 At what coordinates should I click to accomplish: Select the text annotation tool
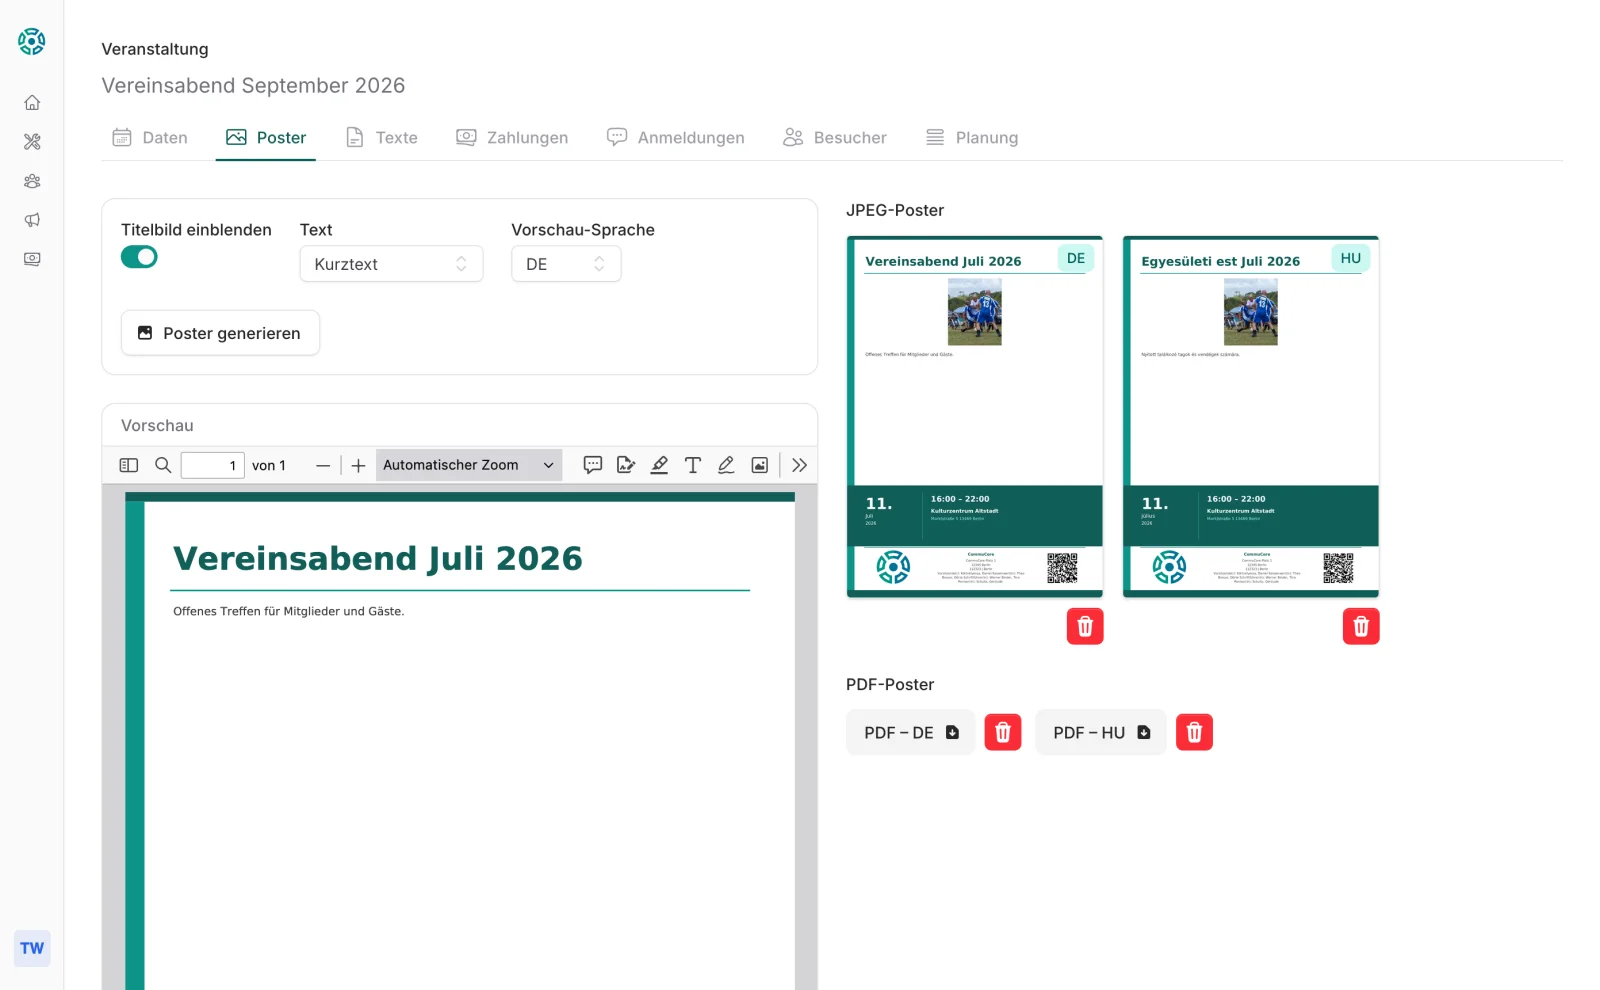tap(692, 465)
